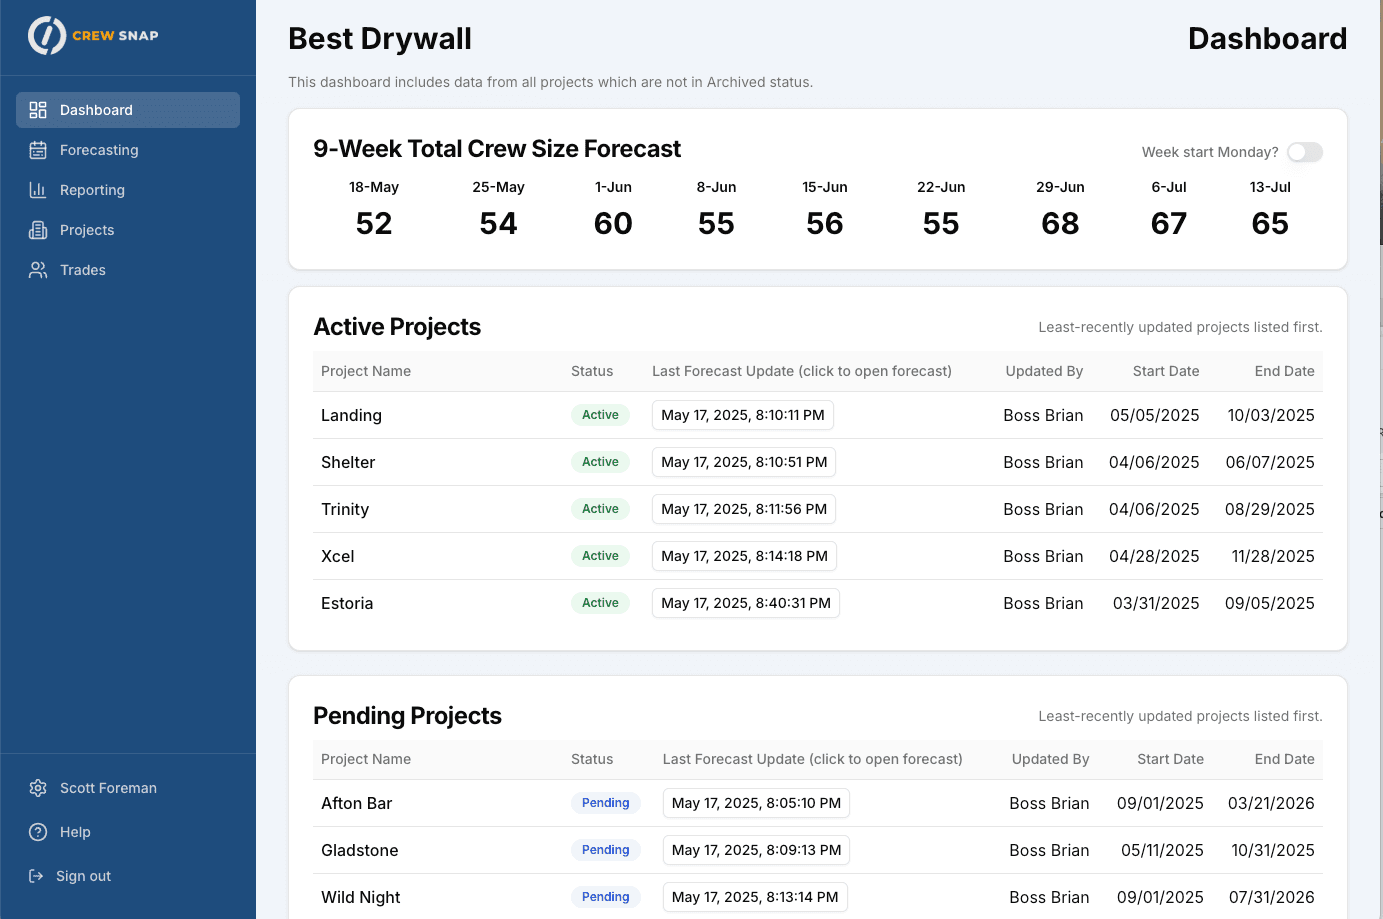The width and height of the screenshot is (1383, 919).
Task: Click the Dashboard grid icon in sidebar
Action: pyautogui.click(x=38, y=110)
